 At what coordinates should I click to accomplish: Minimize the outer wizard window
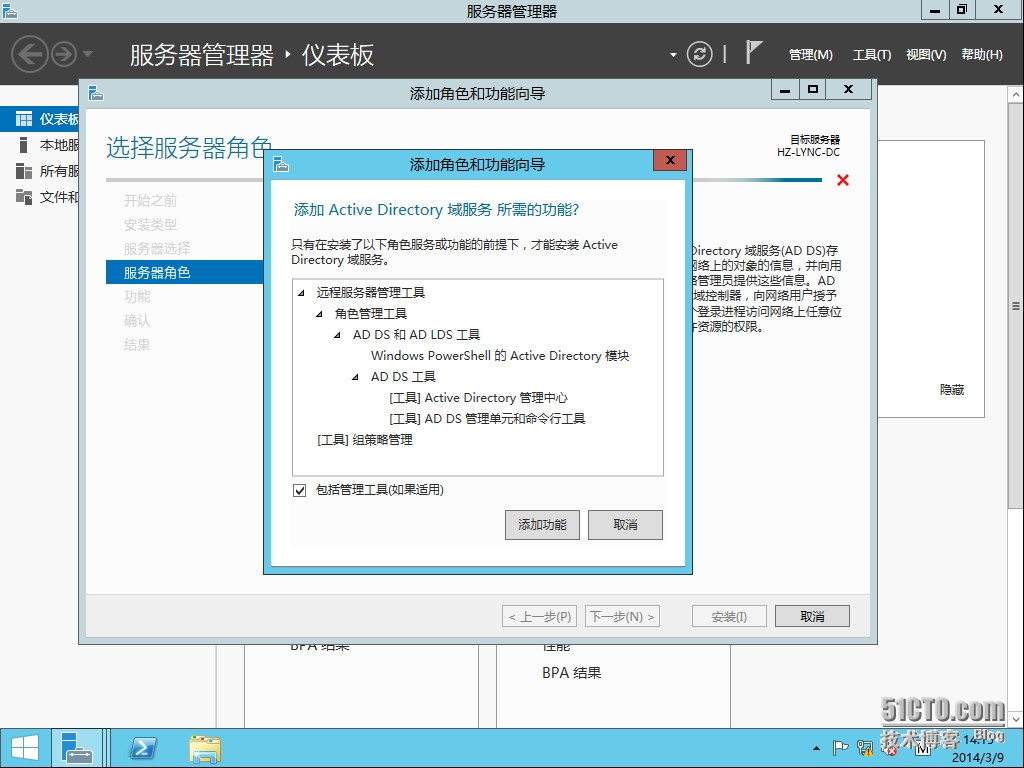pyautogui.click(x=785, y=89)
